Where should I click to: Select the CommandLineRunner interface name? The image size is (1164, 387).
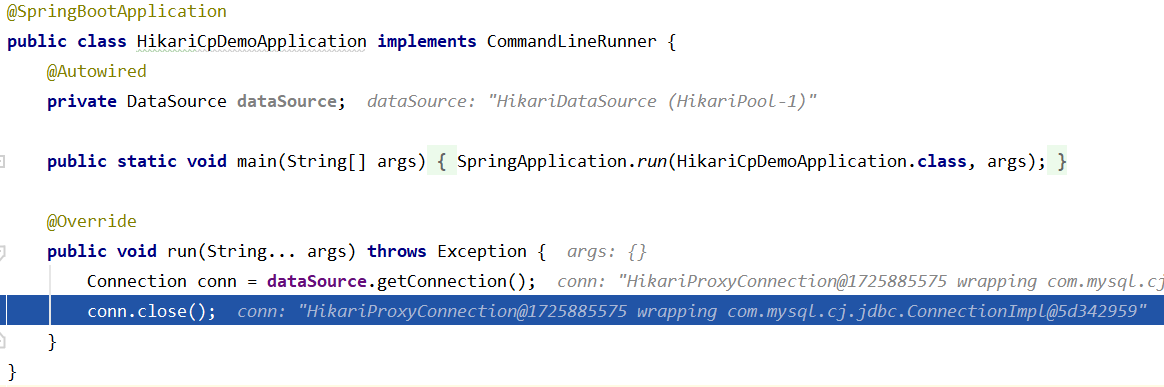click(572, 42)
